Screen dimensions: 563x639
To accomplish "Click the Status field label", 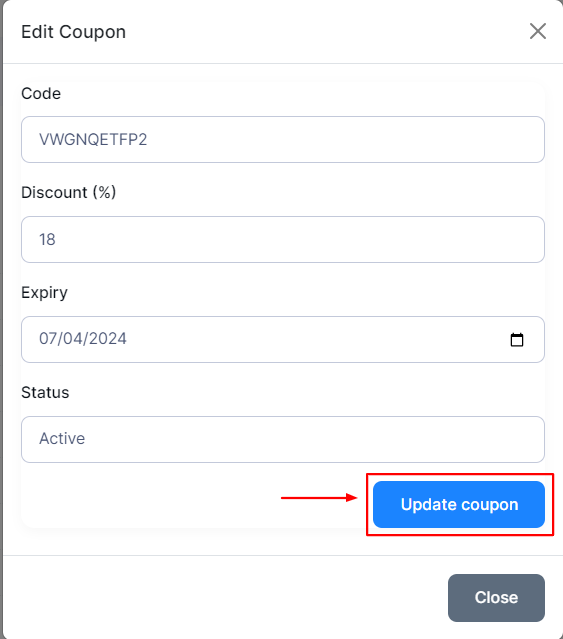I will 45,392.
